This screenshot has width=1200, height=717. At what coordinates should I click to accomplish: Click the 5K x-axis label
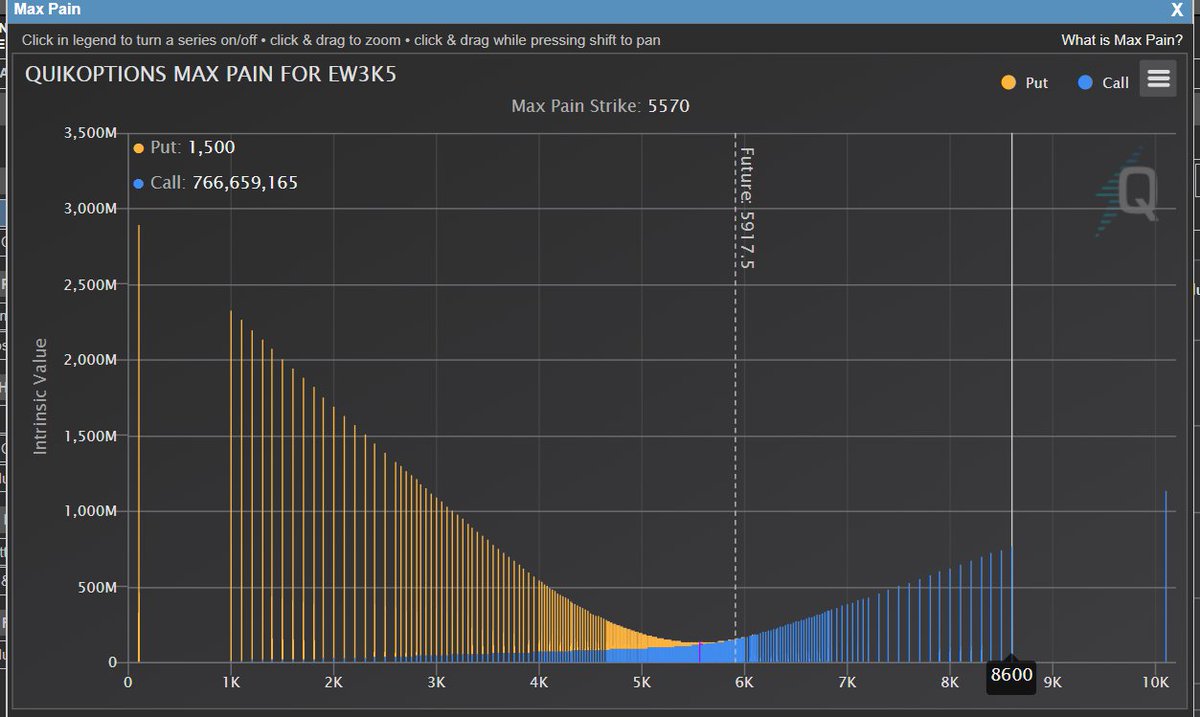click(642, 683)
